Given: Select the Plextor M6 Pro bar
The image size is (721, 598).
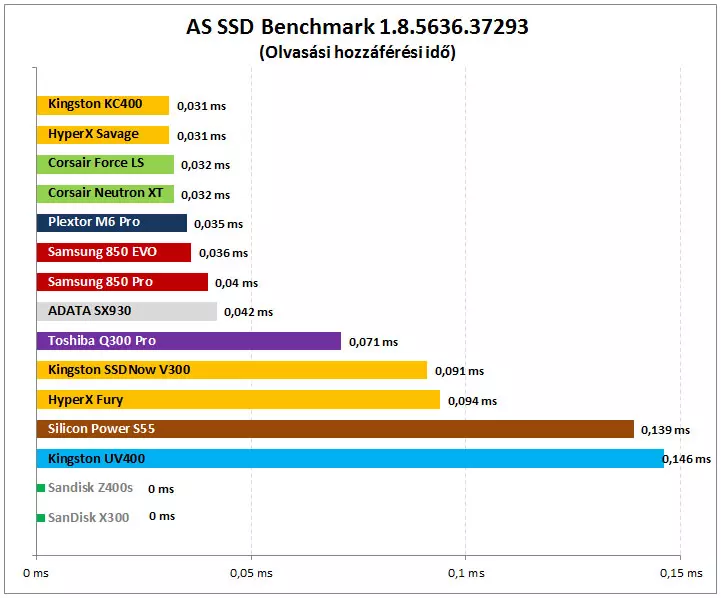Looking at the screenshot, I should click(112, 223).
